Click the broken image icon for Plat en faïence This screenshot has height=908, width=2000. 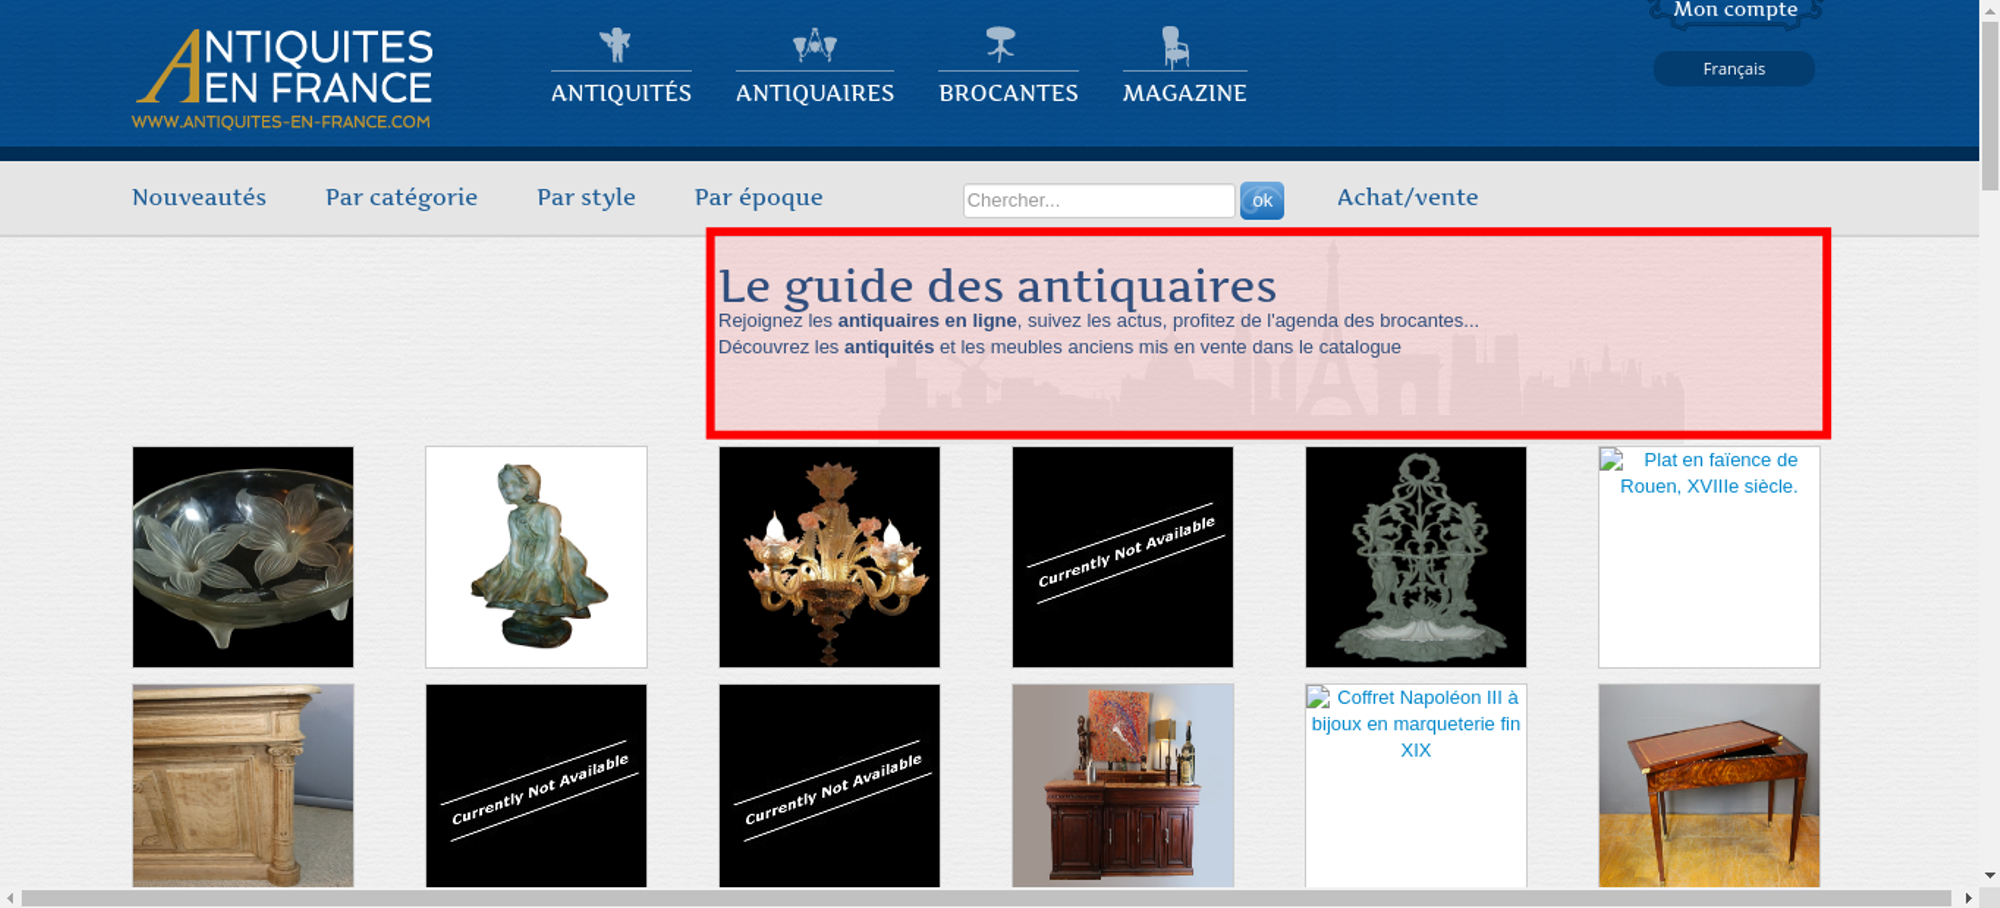click(x=1611, y=460)
